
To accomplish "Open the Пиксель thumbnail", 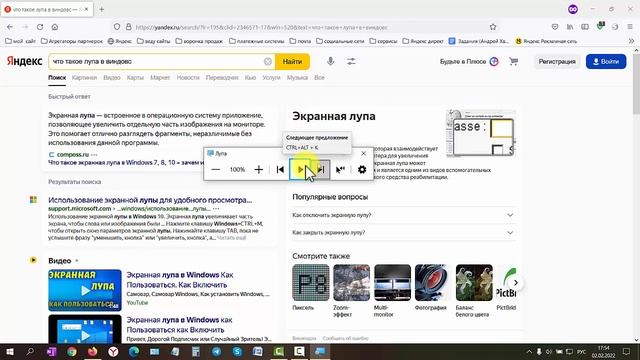I will (x=311, y=282).
